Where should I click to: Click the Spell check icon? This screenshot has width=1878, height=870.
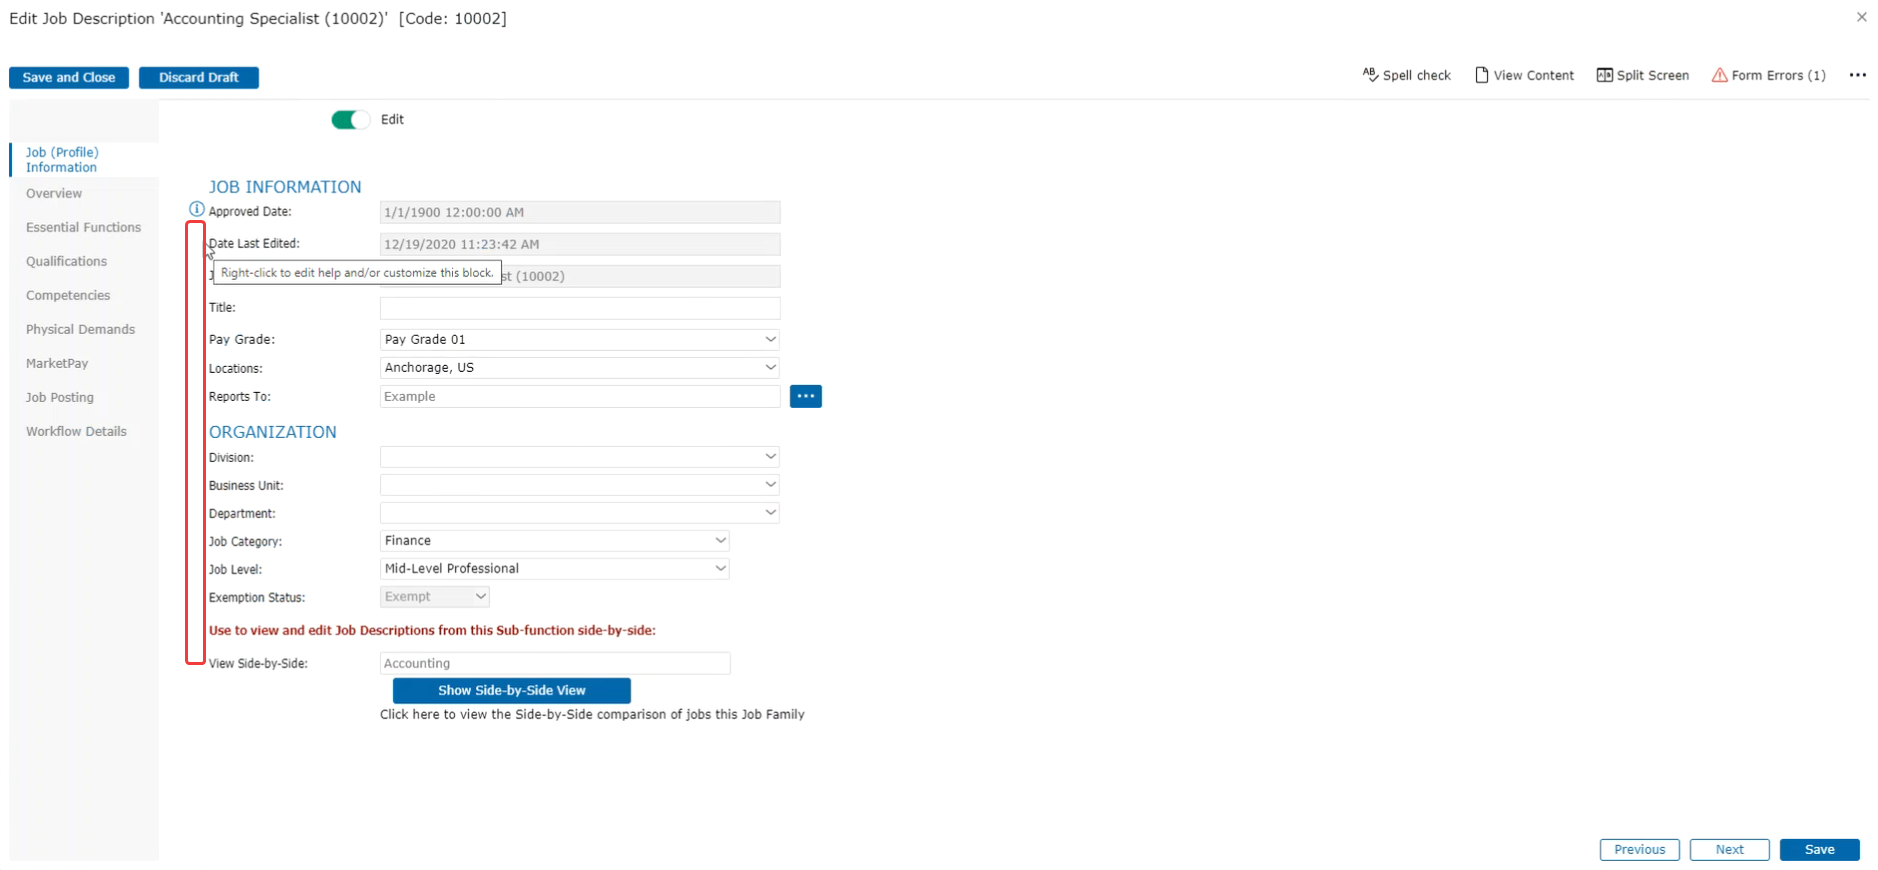tap(1370, 75)
